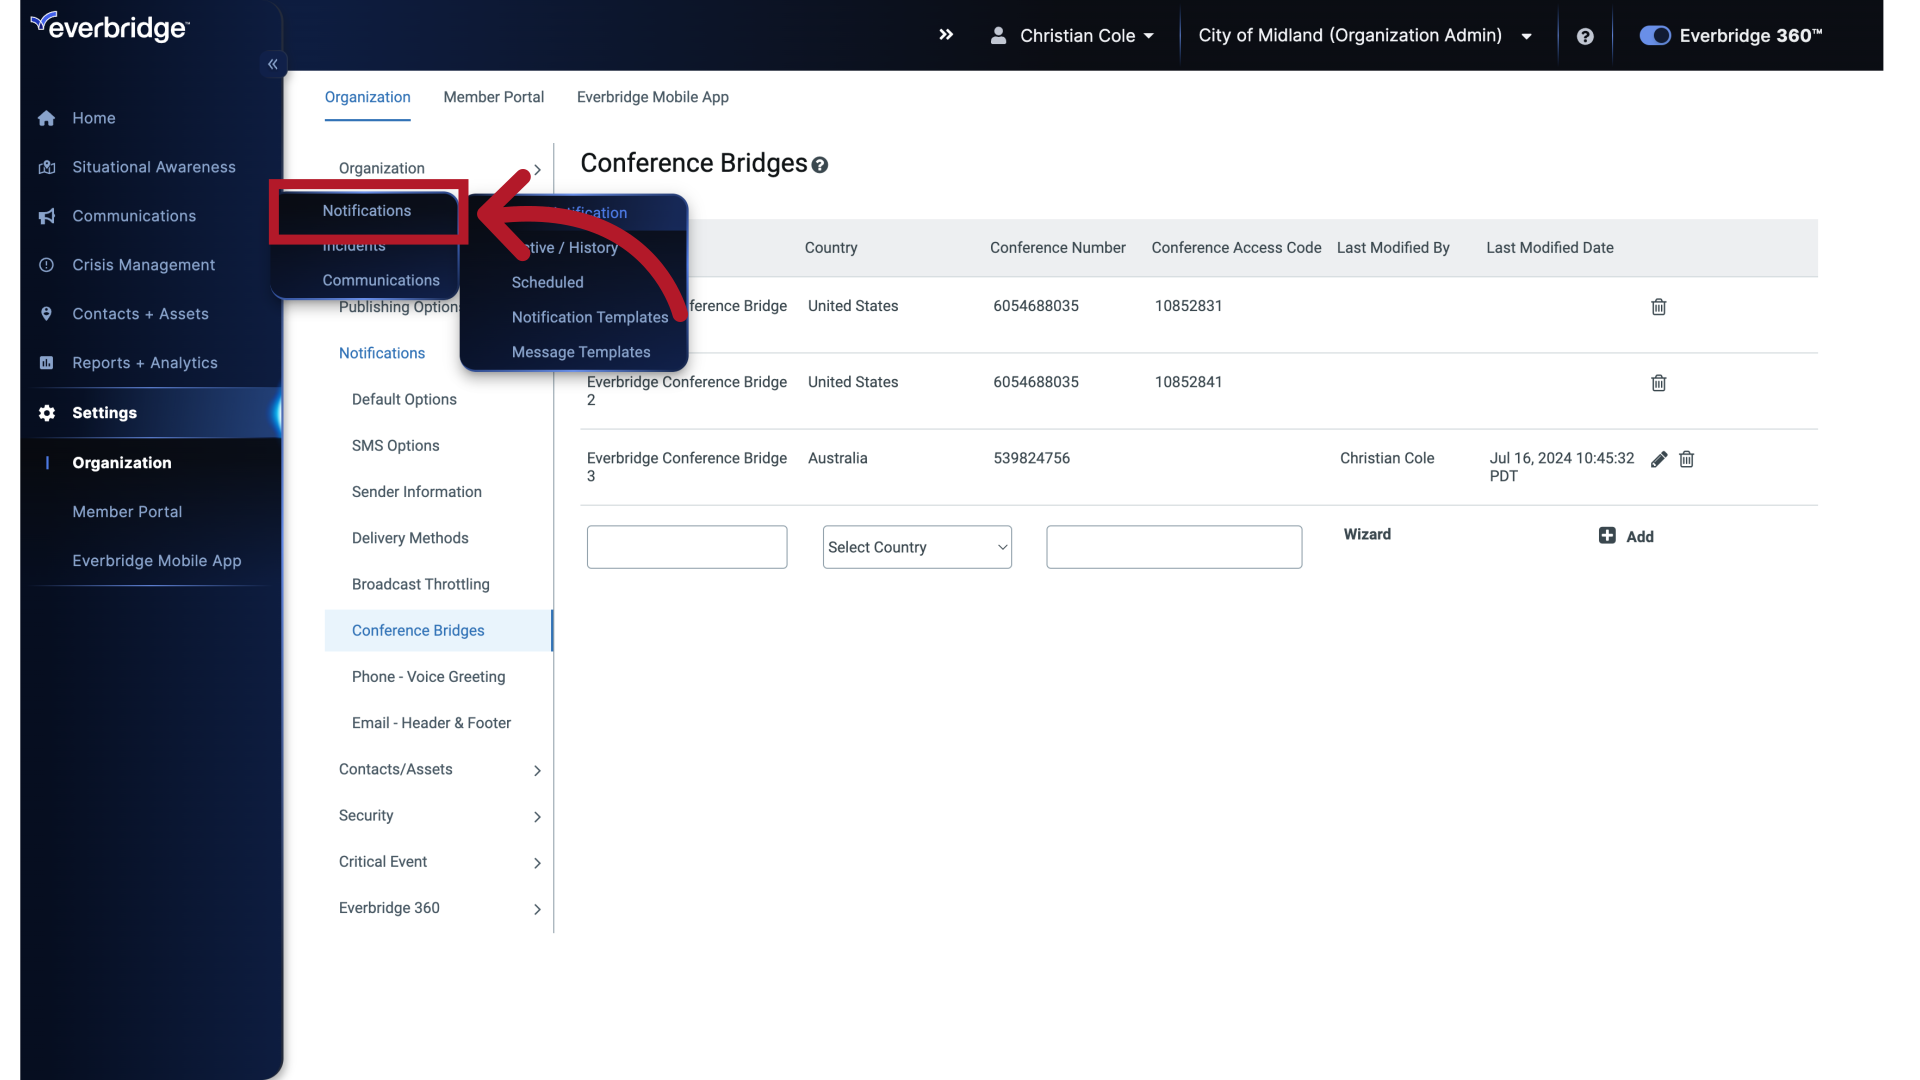Screen dimensions: 1920x1080
Task: Switch to the Member Portal tab
Action: [493, 97]
